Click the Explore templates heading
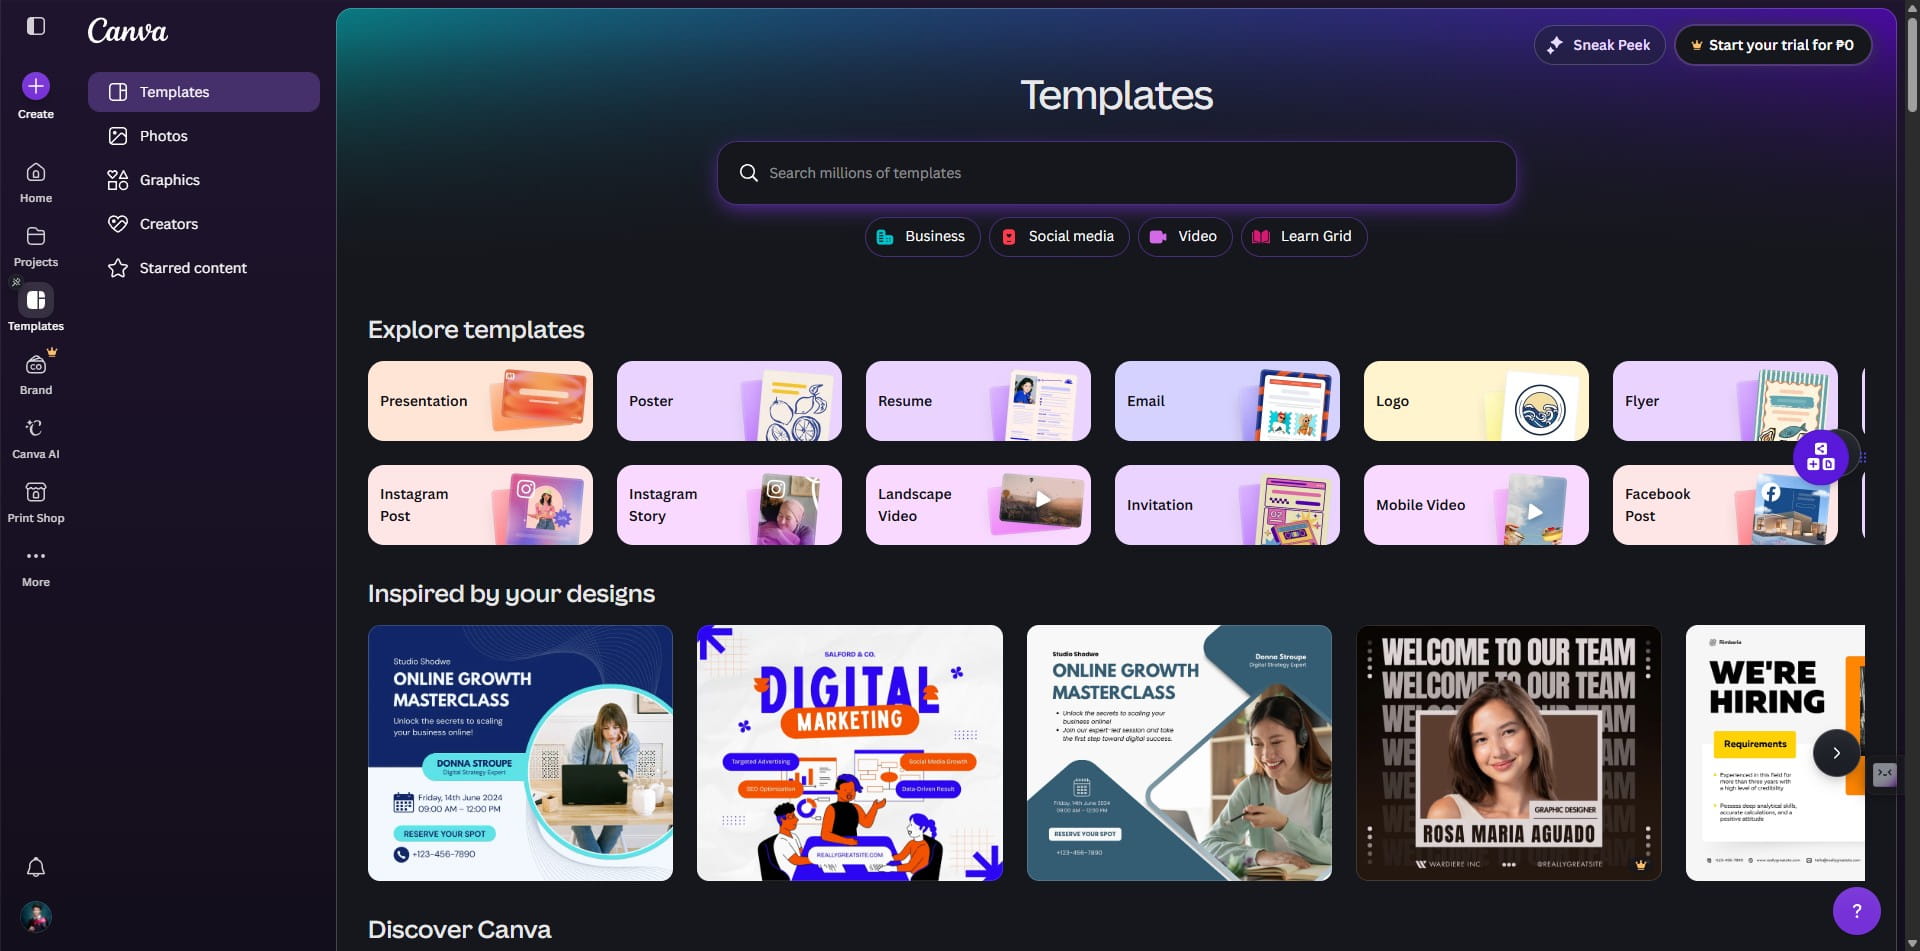Screen dimensions: 1920x951 point(476,330)
